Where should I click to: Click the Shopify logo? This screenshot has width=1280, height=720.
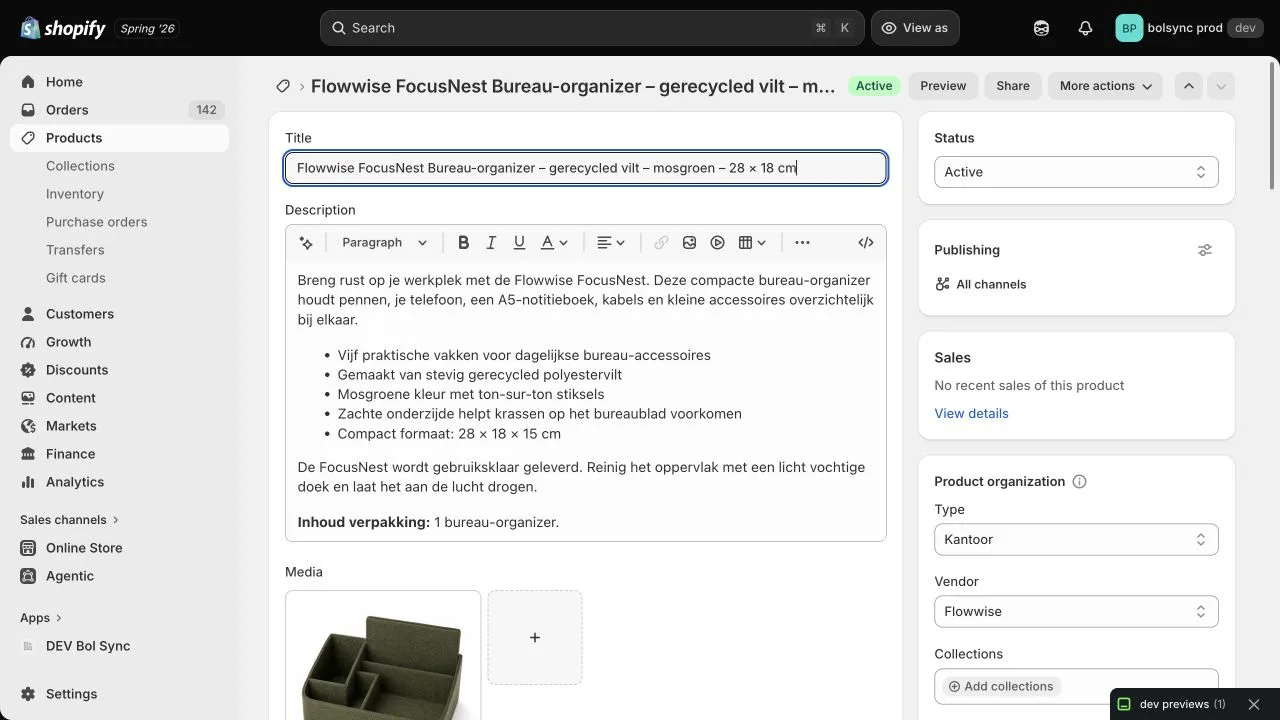point(63,28)
